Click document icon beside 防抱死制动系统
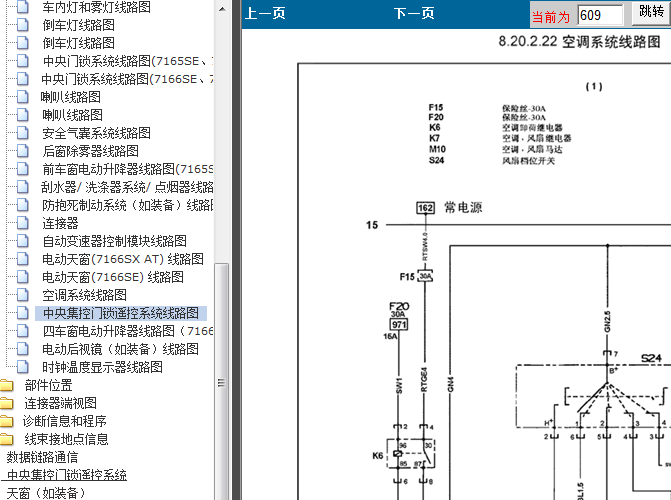Viewport: 671px width, 500px height. [23, 205]
